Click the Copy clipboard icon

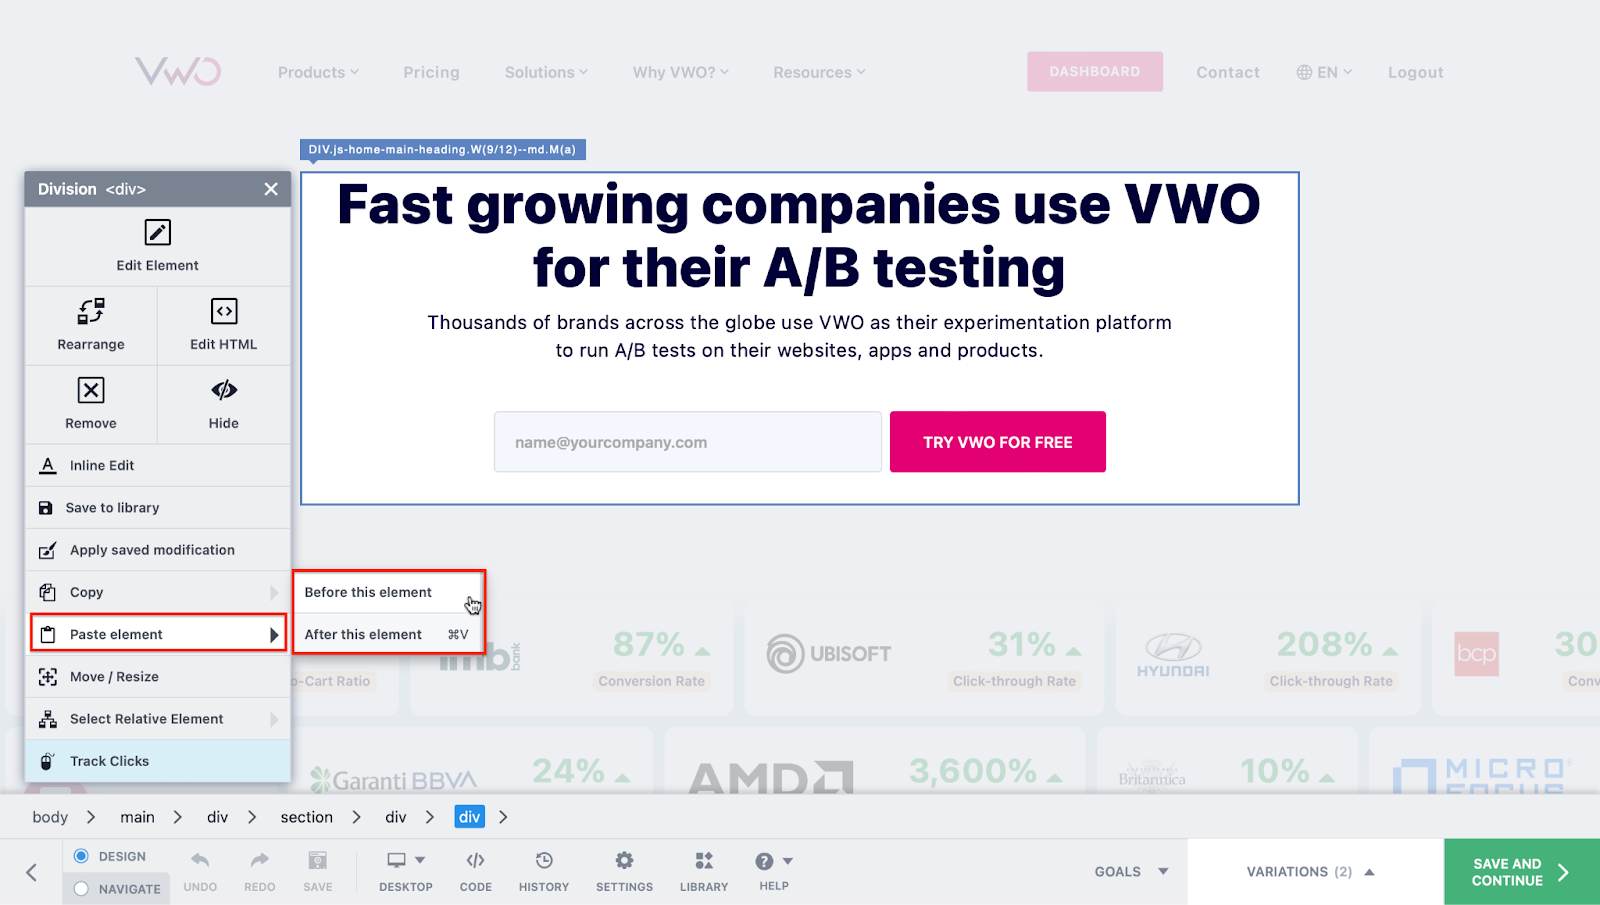pyautogui.click(x=47, y=592)
